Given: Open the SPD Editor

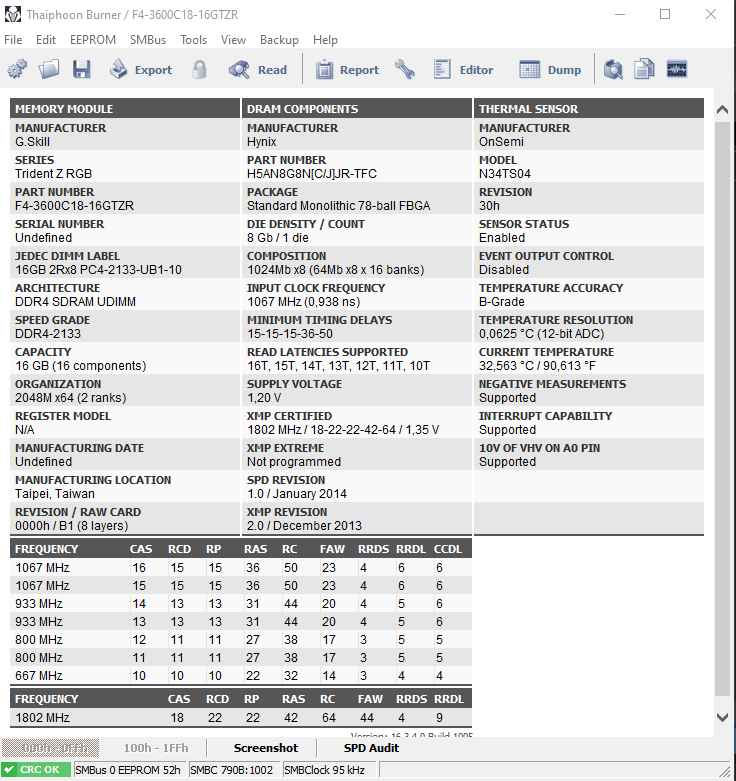Looking at the screenshot, I should tap(463, 70).
